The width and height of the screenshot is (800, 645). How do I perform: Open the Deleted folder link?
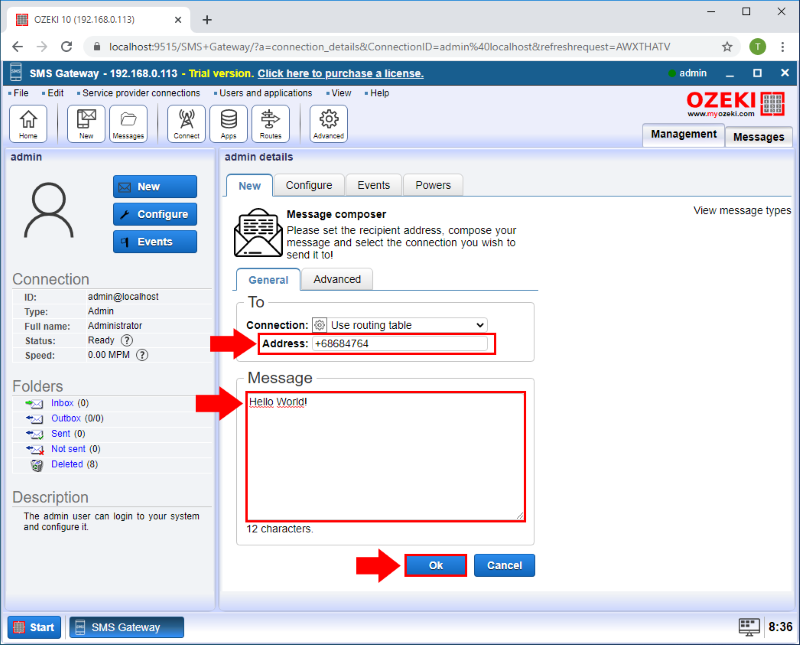pyautogui.click(x=67, y=464)
